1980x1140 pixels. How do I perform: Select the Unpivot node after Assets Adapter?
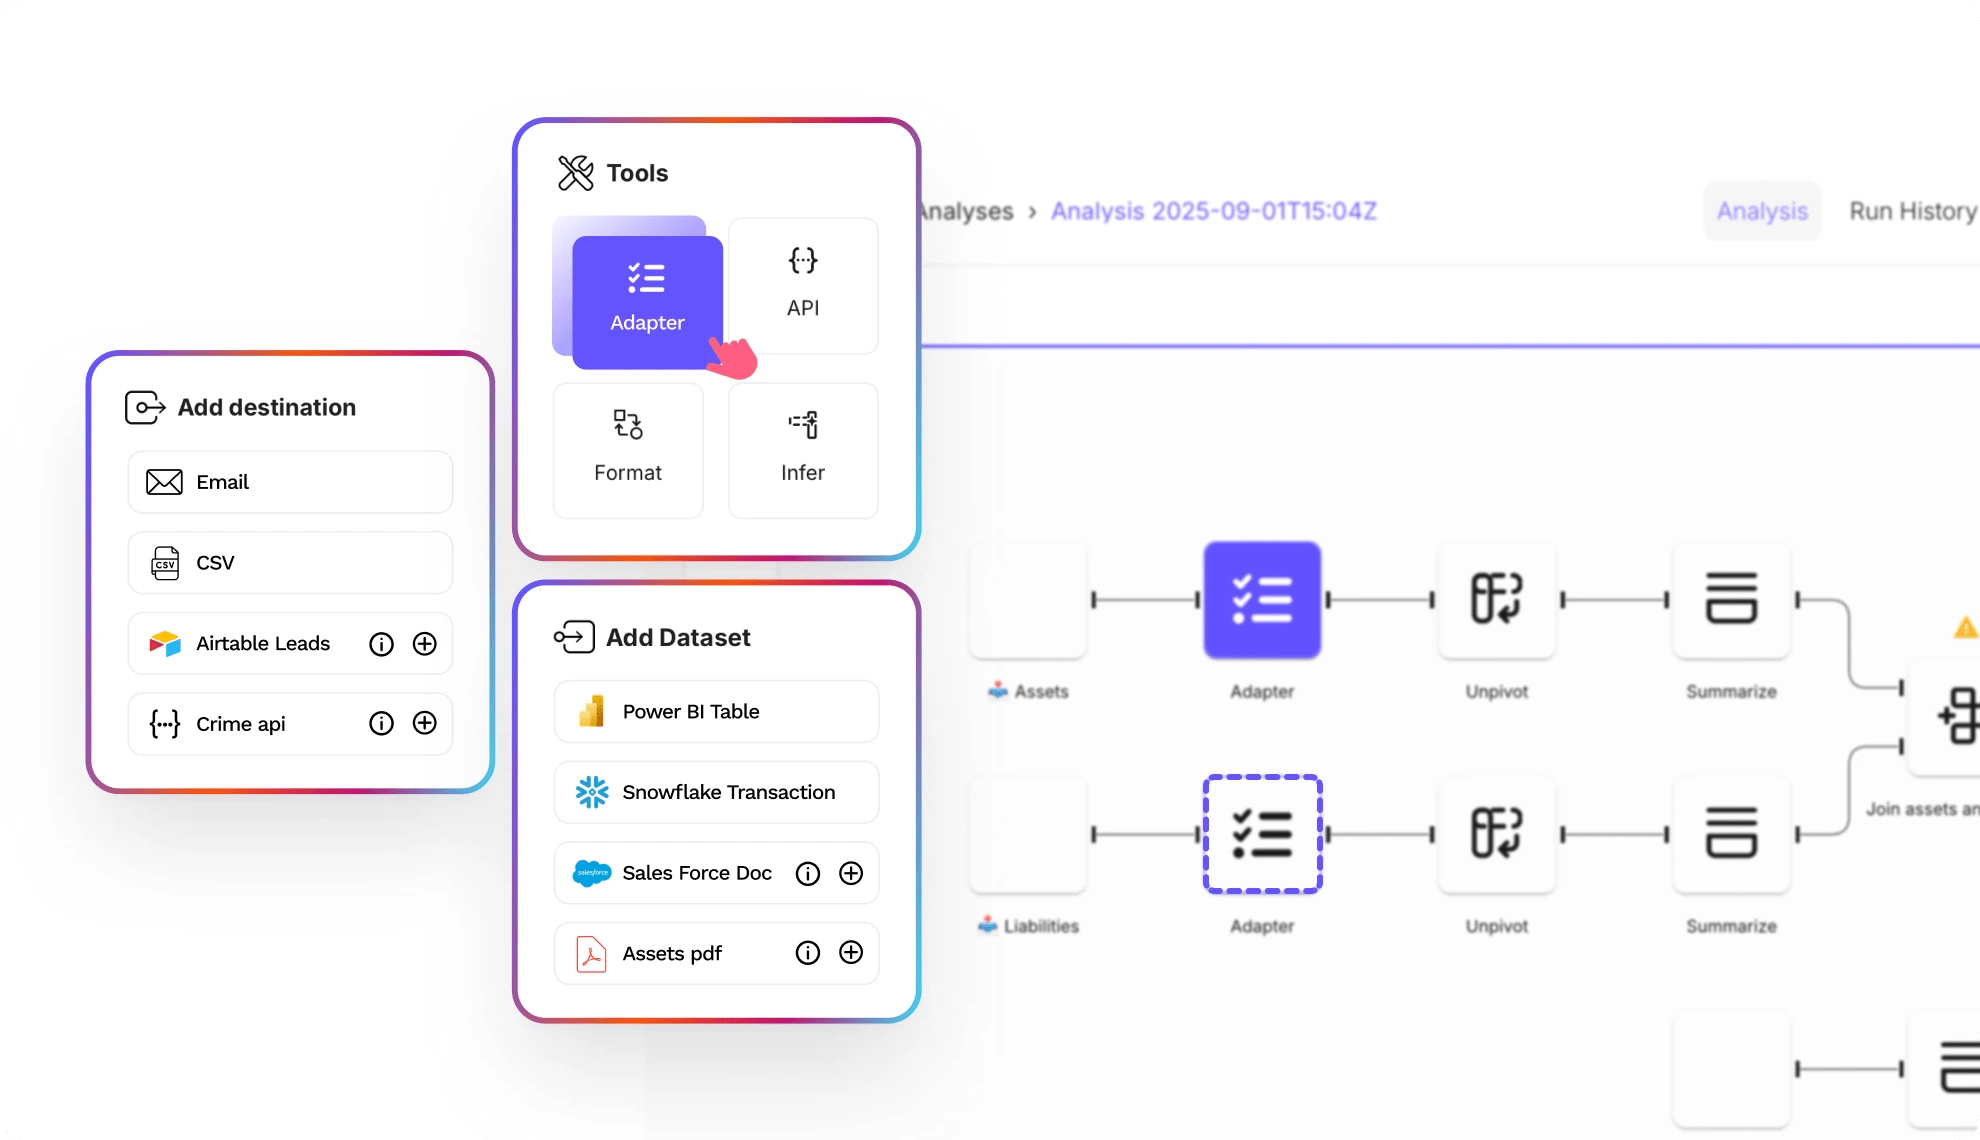1496,599
